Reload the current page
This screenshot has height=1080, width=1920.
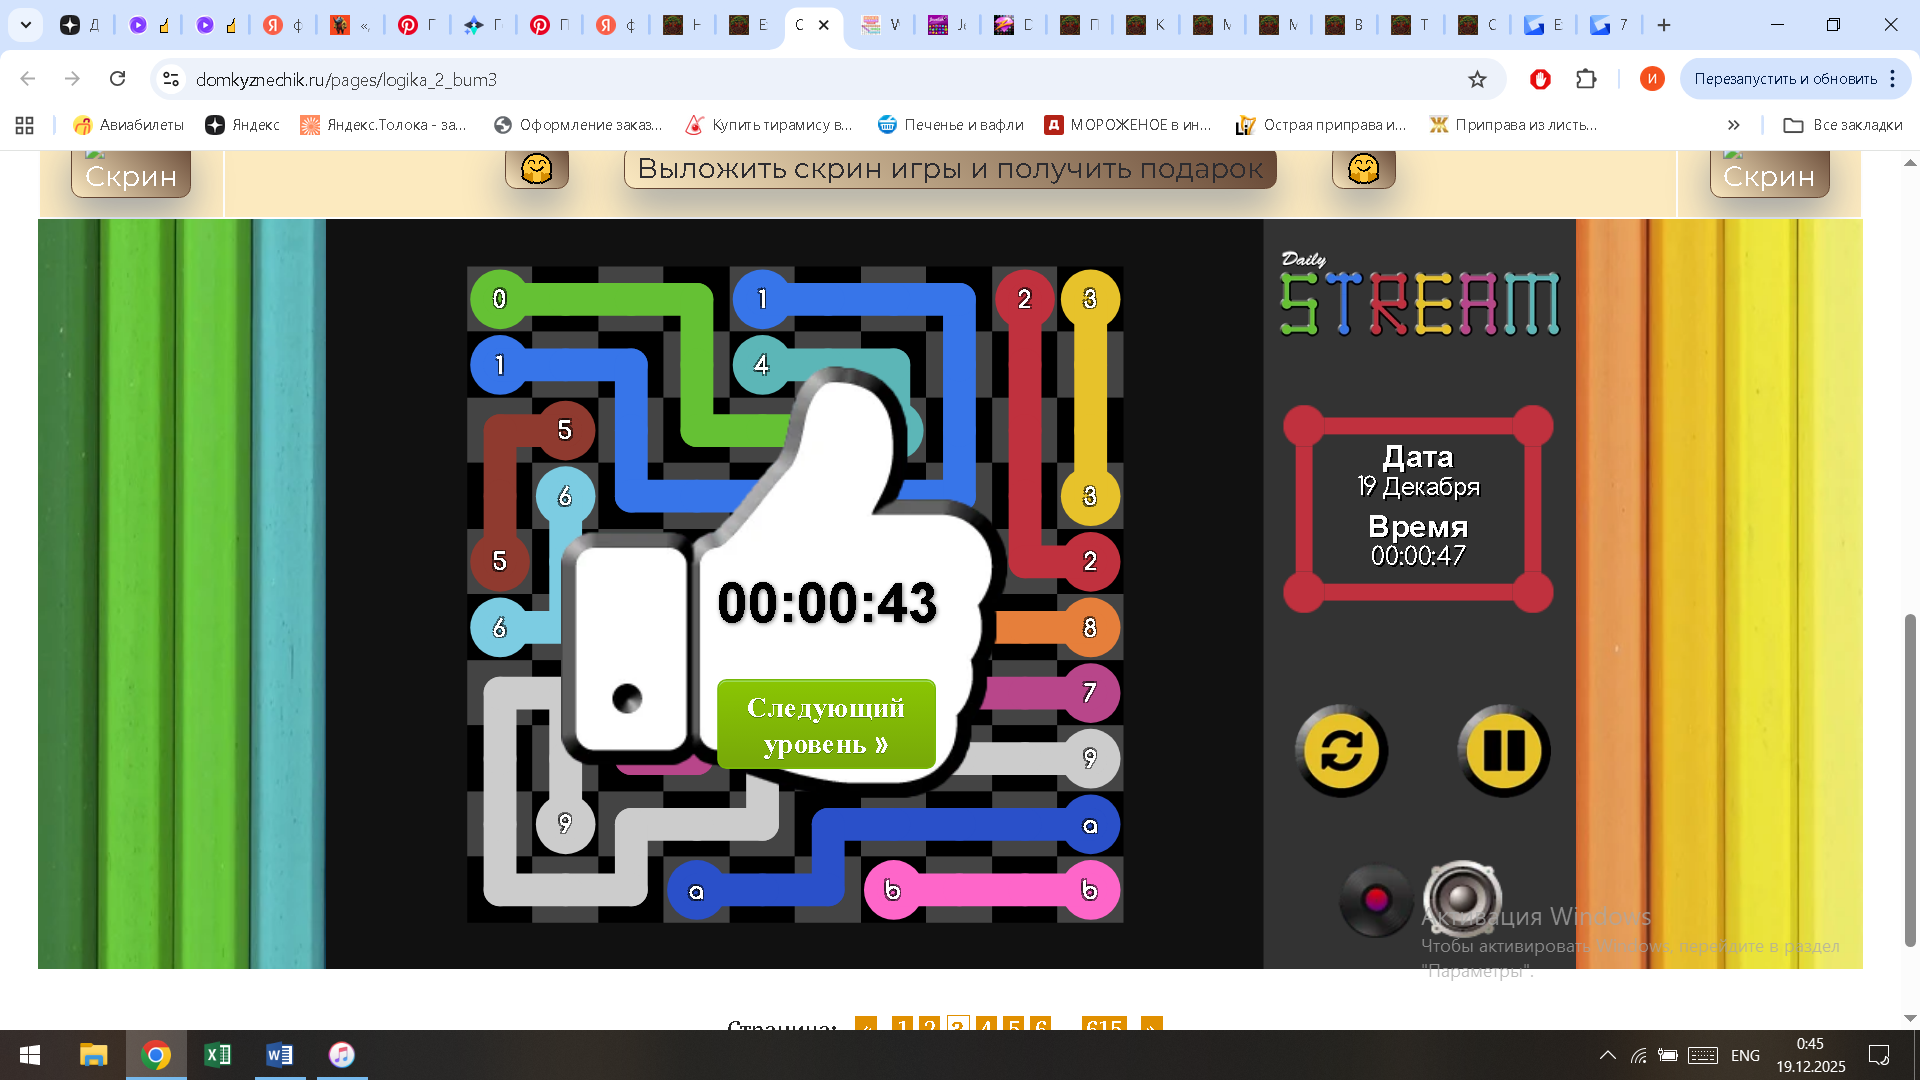point(118,79)
